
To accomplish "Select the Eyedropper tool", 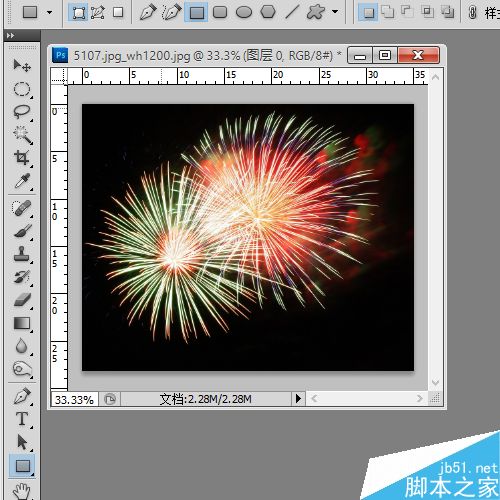I will tap(22, 181).
